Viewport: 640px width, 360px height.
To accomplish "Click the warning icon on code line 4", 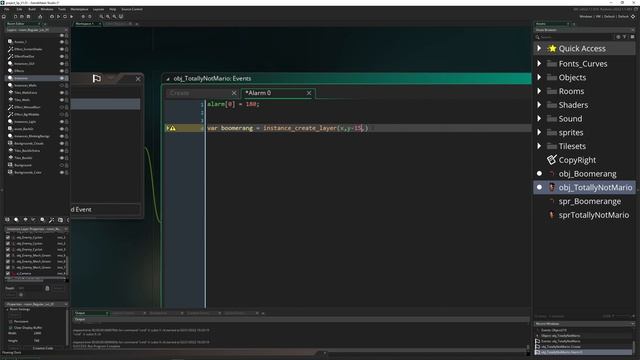I will point(172,128).
